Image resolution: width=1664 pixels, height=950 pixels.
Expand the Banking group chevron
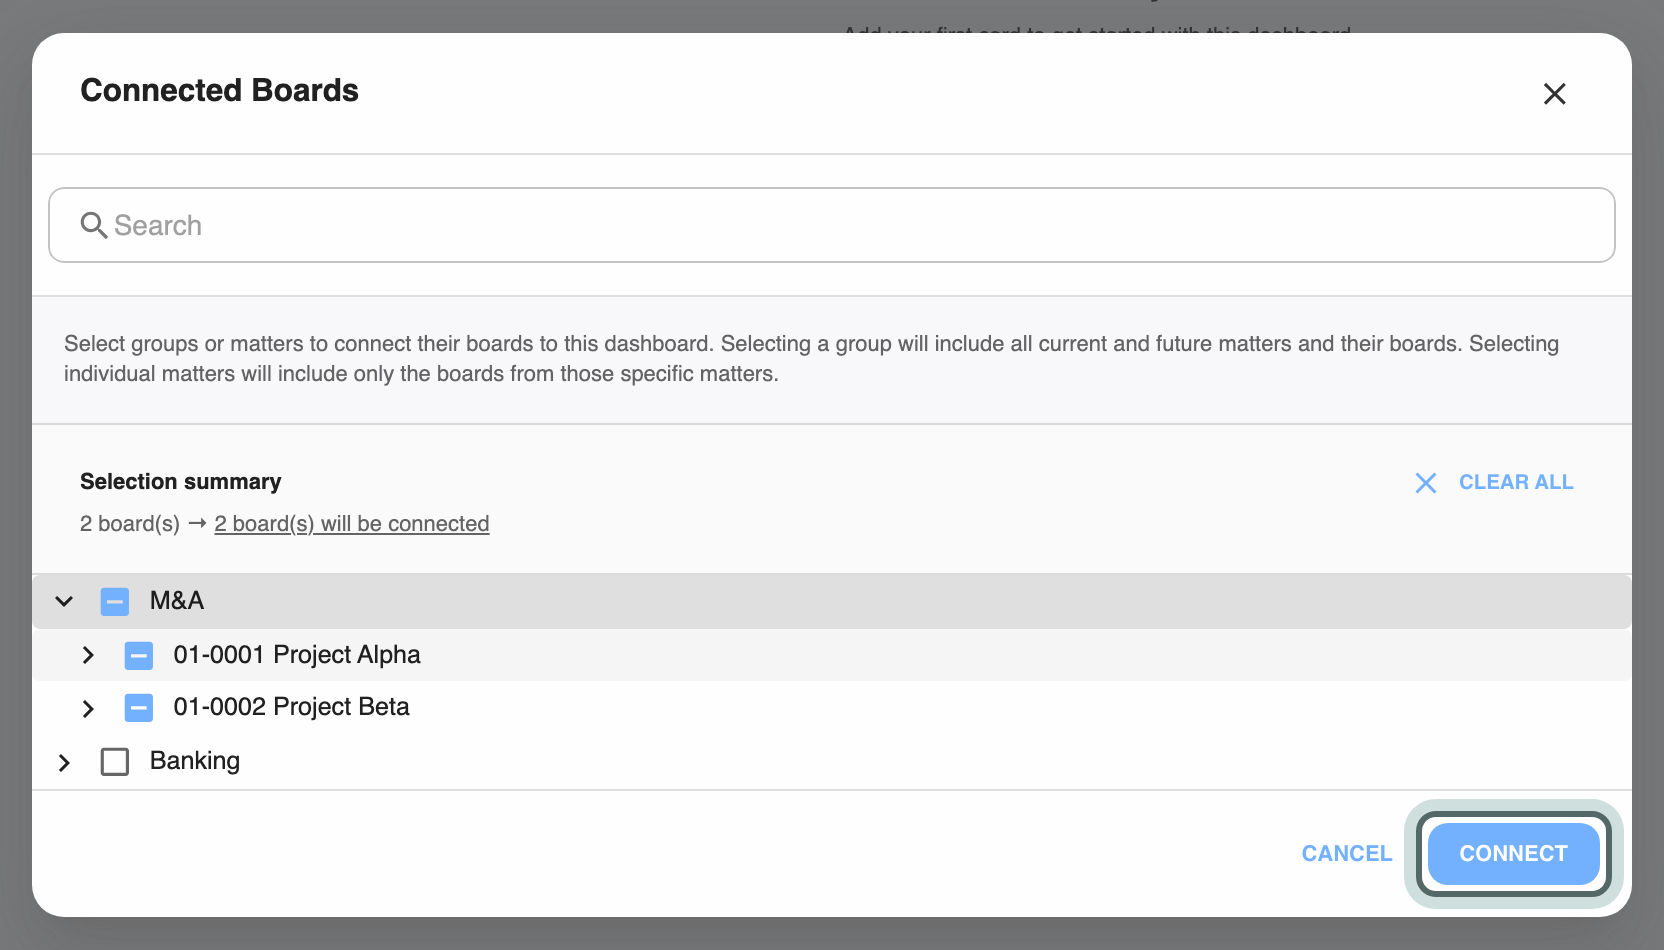coord(64,762)
